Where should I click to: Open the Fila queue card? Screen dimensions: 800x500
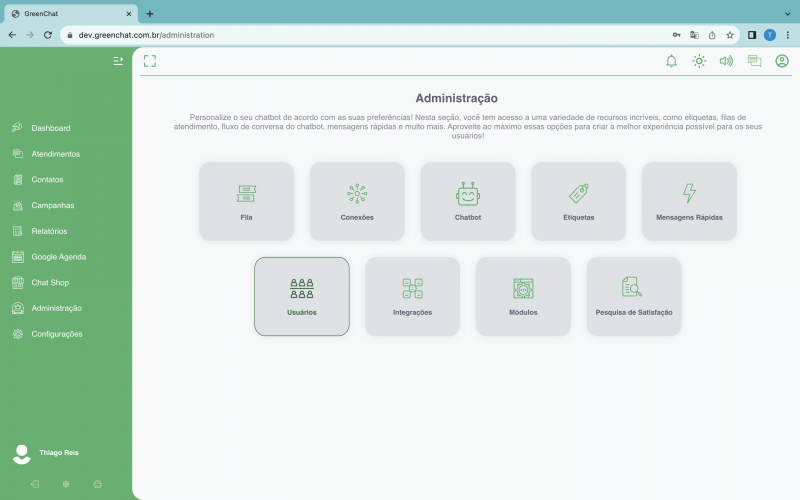246,201
